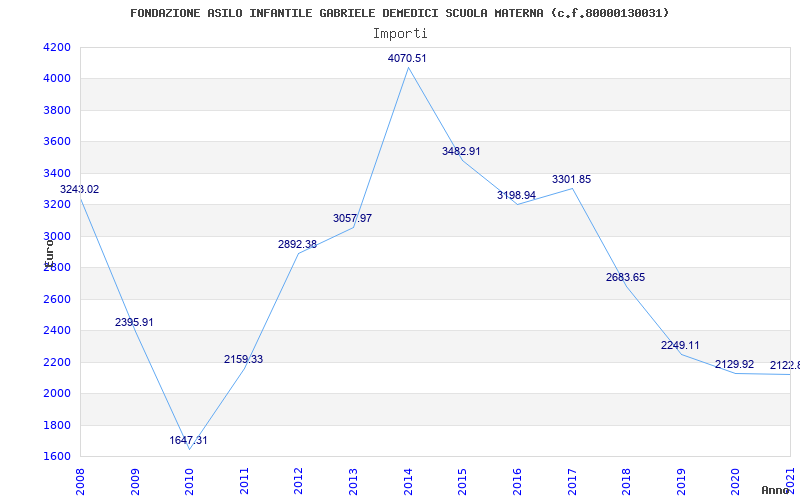Image resolution: width=800 pixels, height=500 pixels.
Task: Select data label 3057.97
Action: click(x=353, y=218)
